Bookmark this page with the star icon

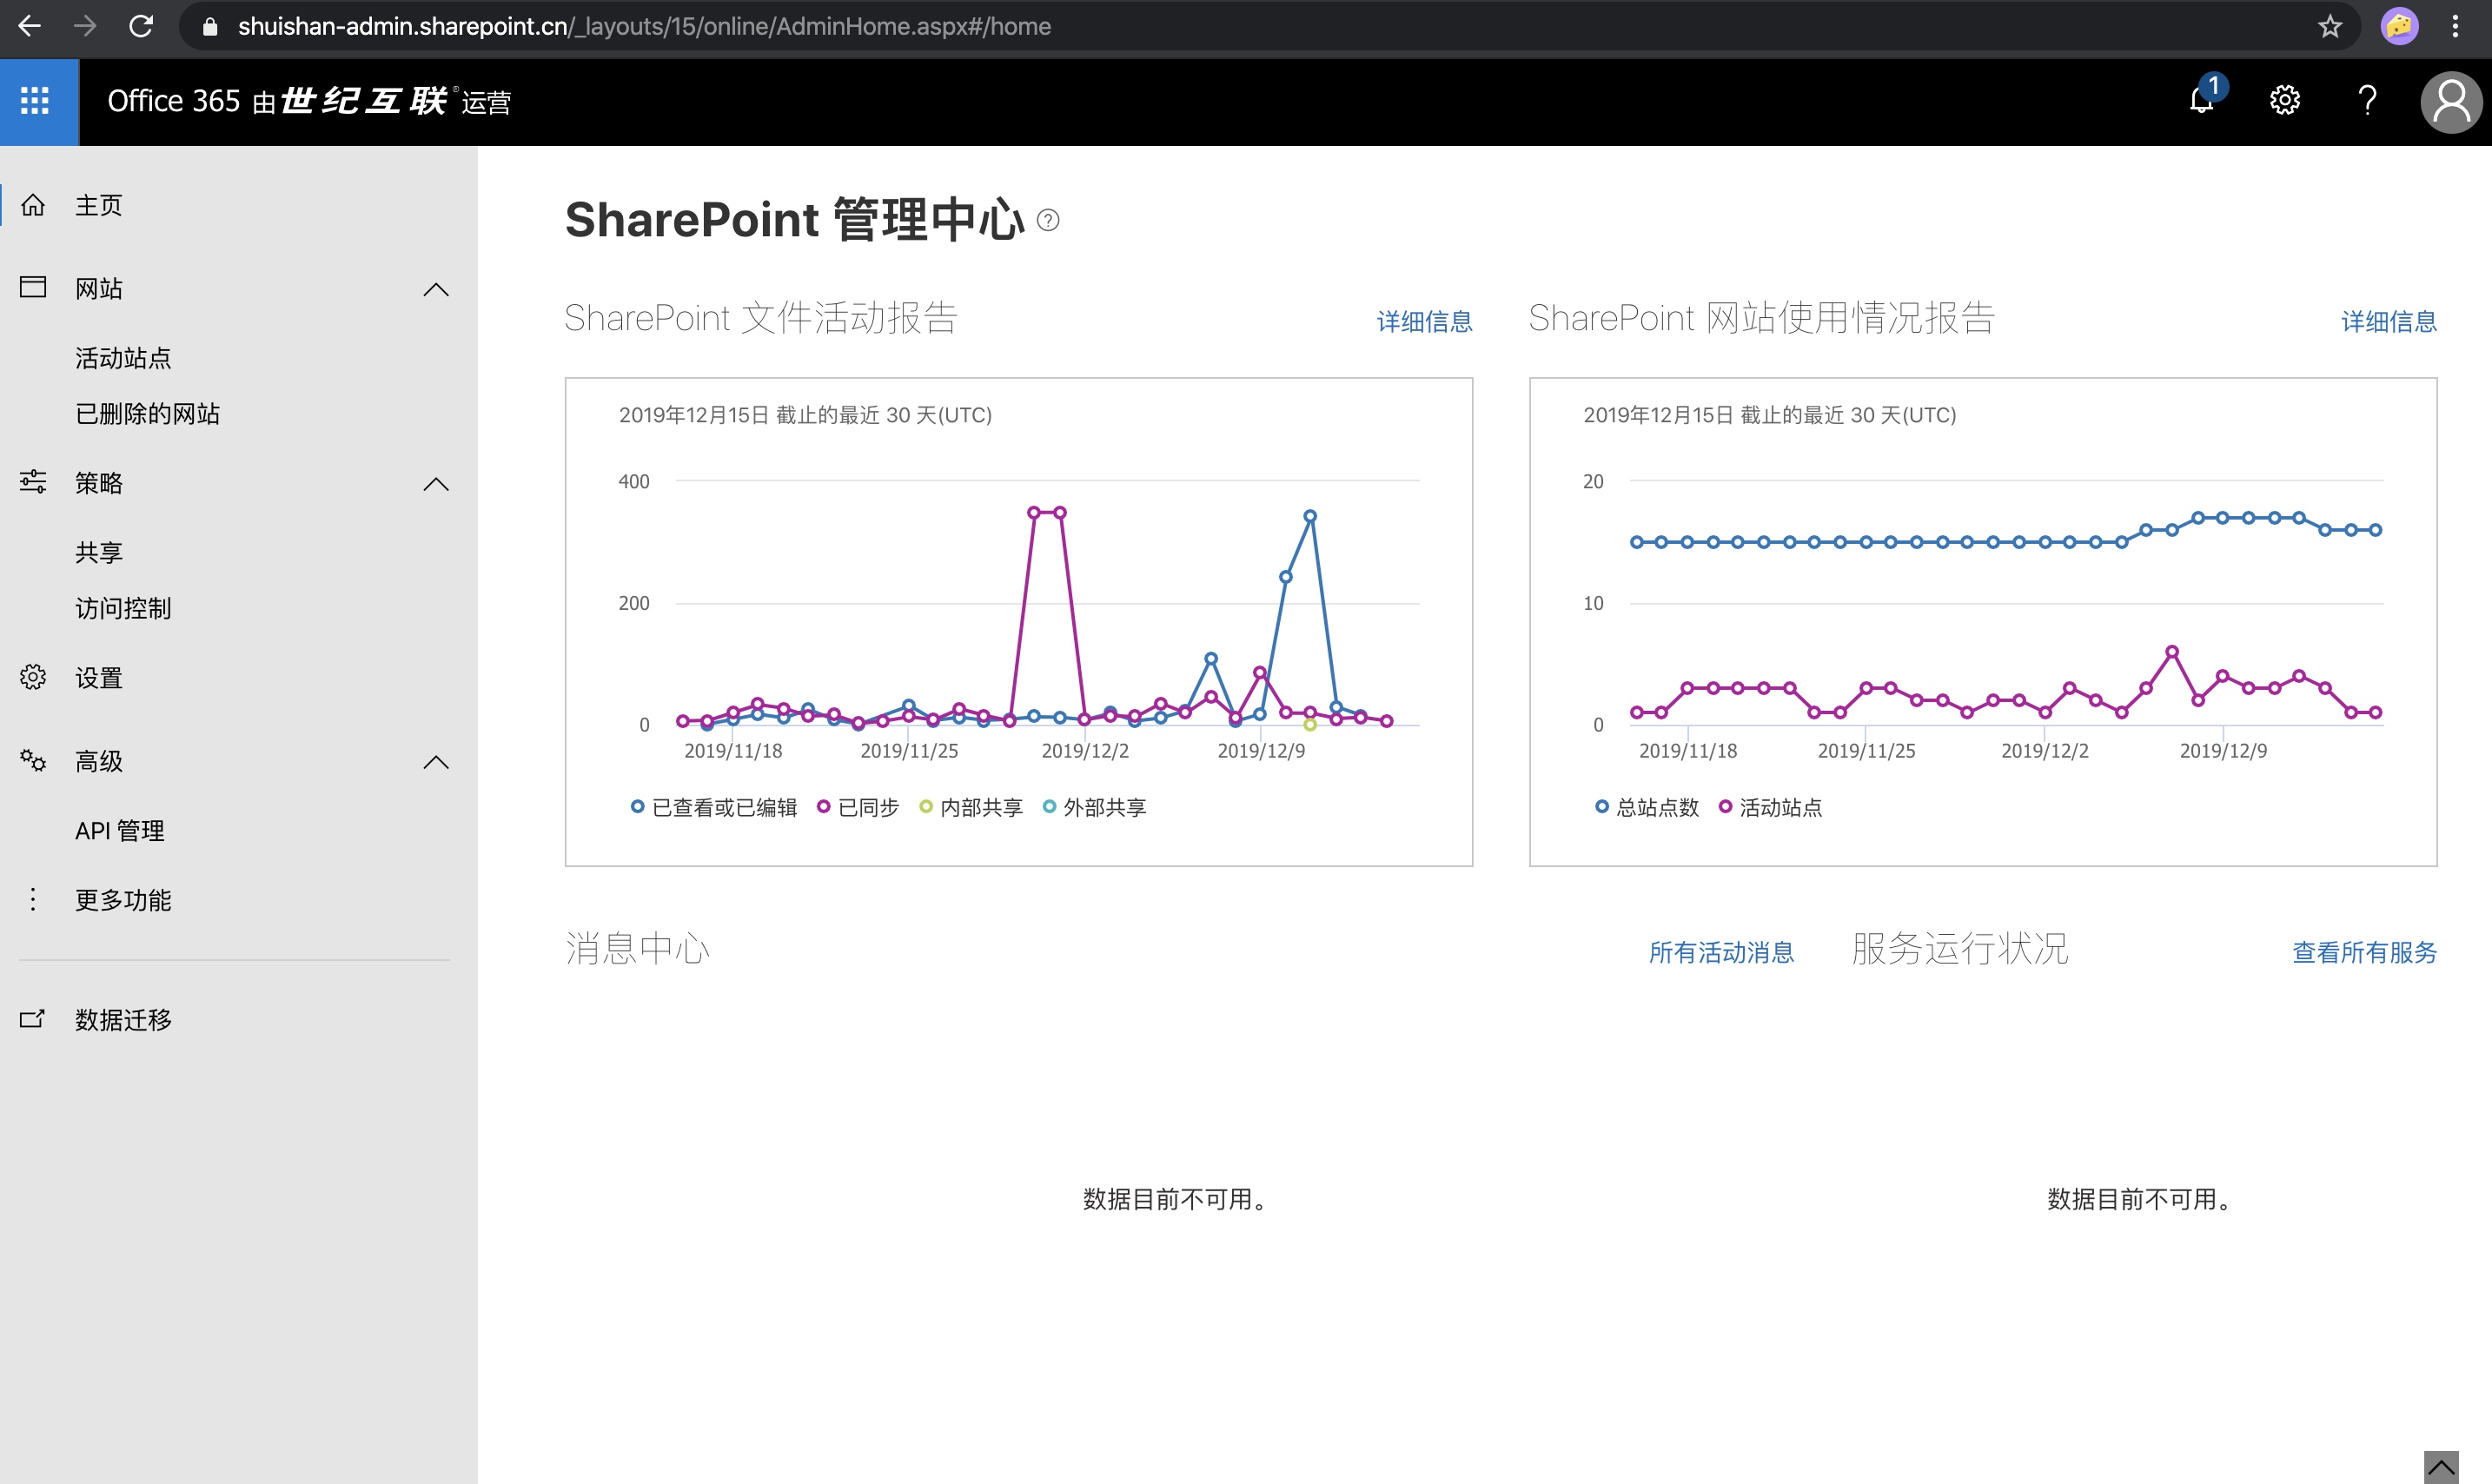2330,27
